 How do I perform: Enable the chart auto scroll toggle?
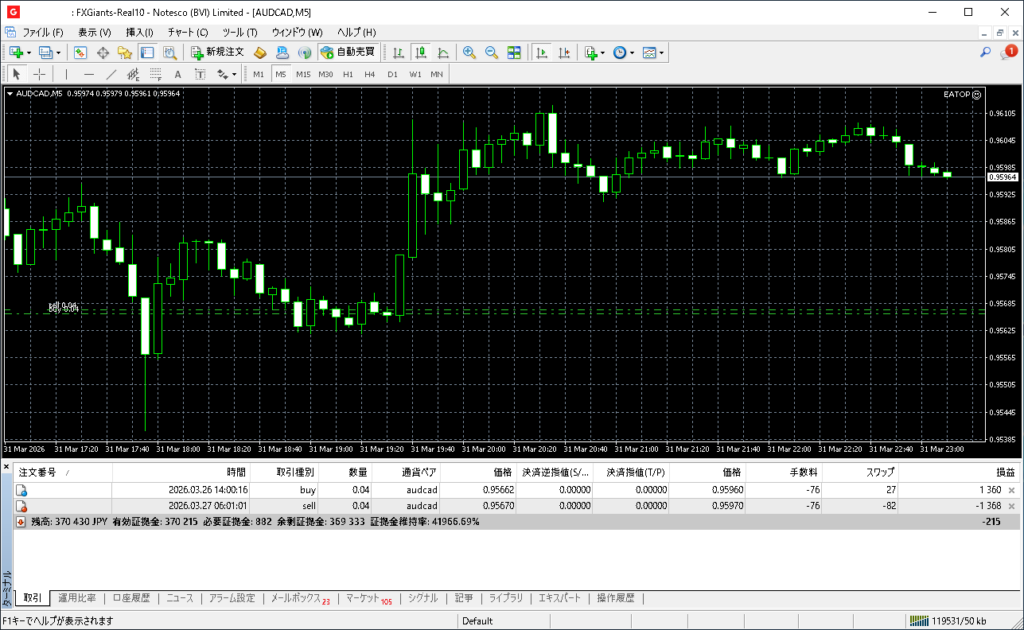tap(541, 52)
